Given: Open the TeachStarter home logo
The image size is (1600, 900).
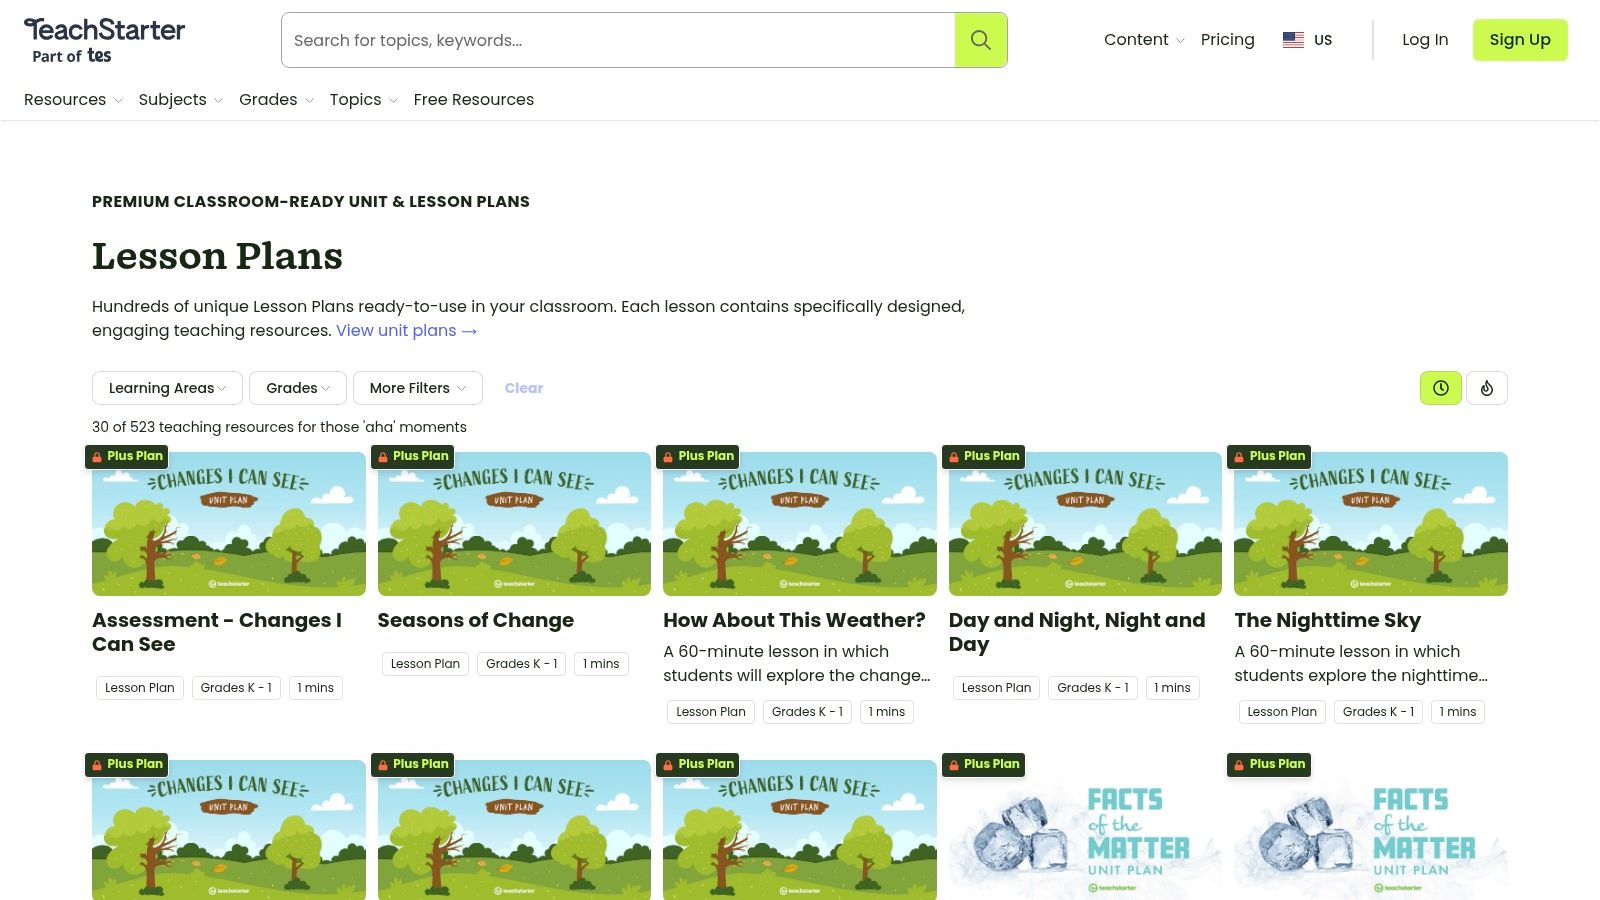Looking at the screenshot, I should [104, 40].
